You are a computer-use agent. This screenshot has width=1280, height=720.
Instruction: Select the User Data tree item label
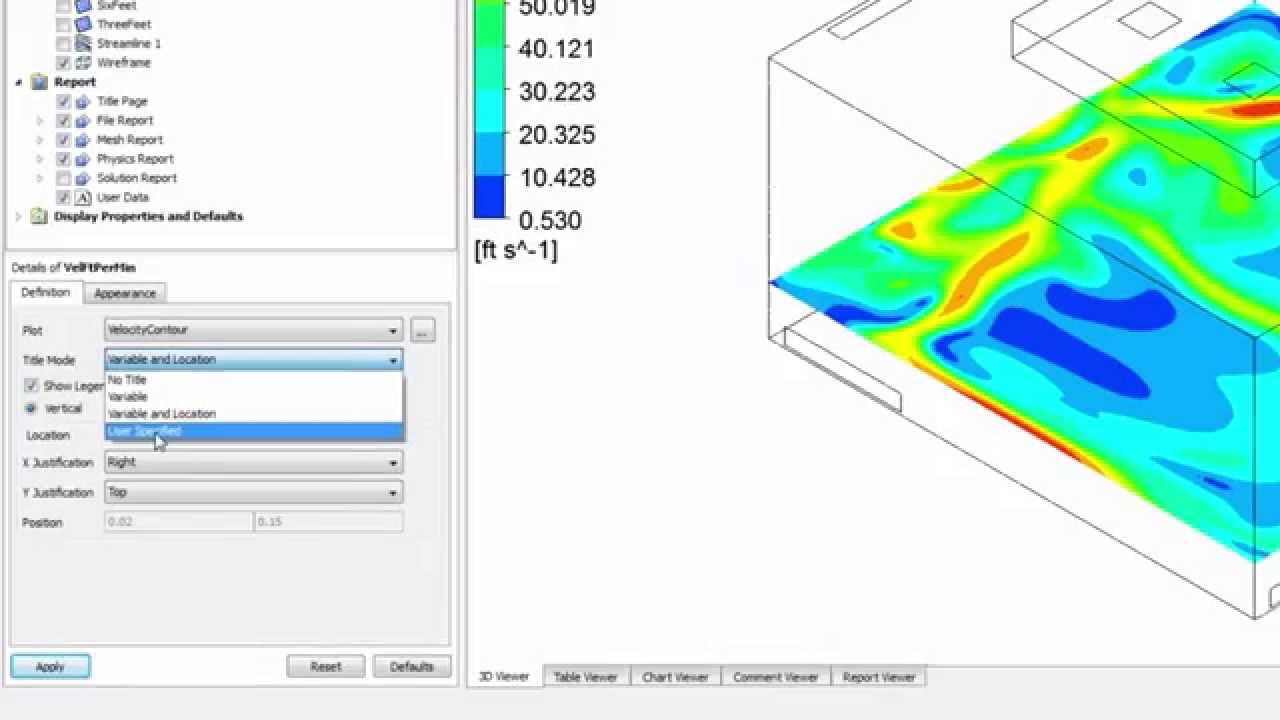click(123, 197)
